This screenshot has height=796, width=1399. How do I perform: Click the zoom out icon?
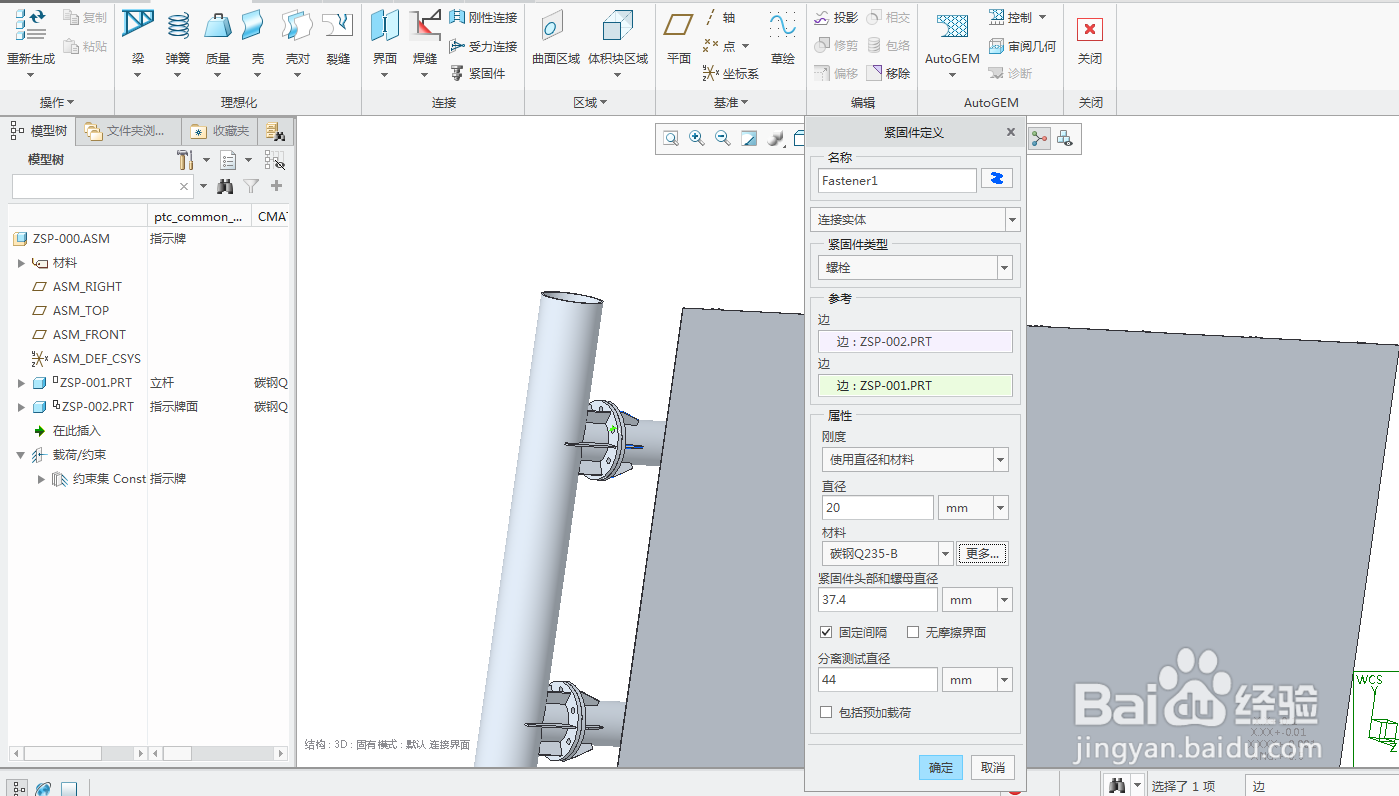coord(723,139)
